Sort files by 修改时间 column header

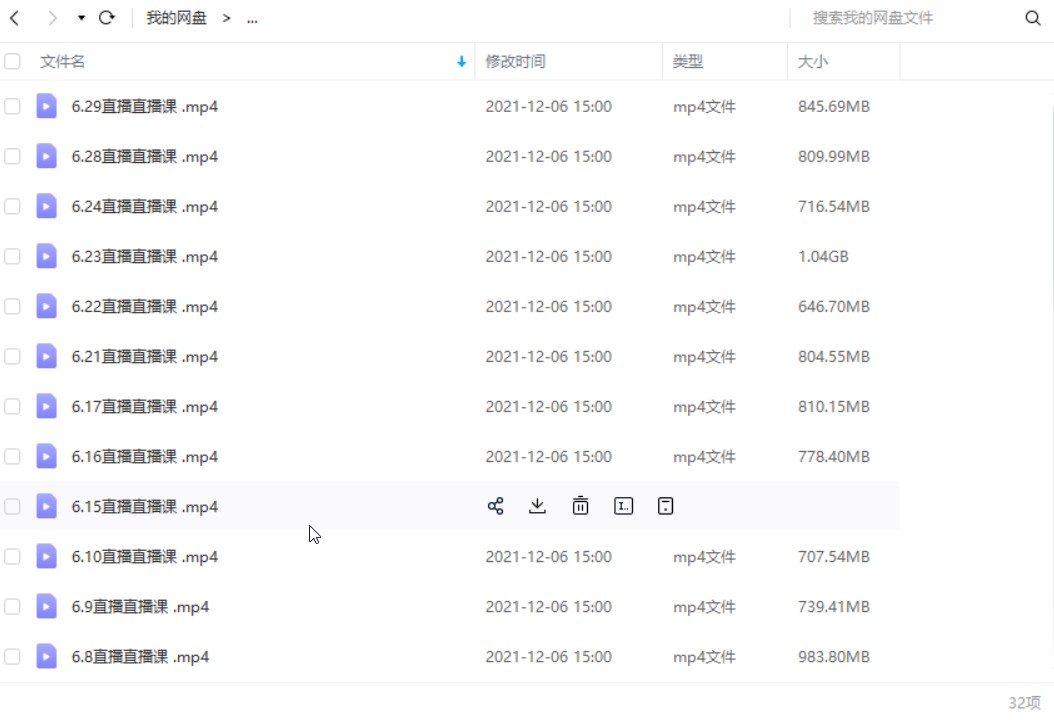(x=516, y=61)
